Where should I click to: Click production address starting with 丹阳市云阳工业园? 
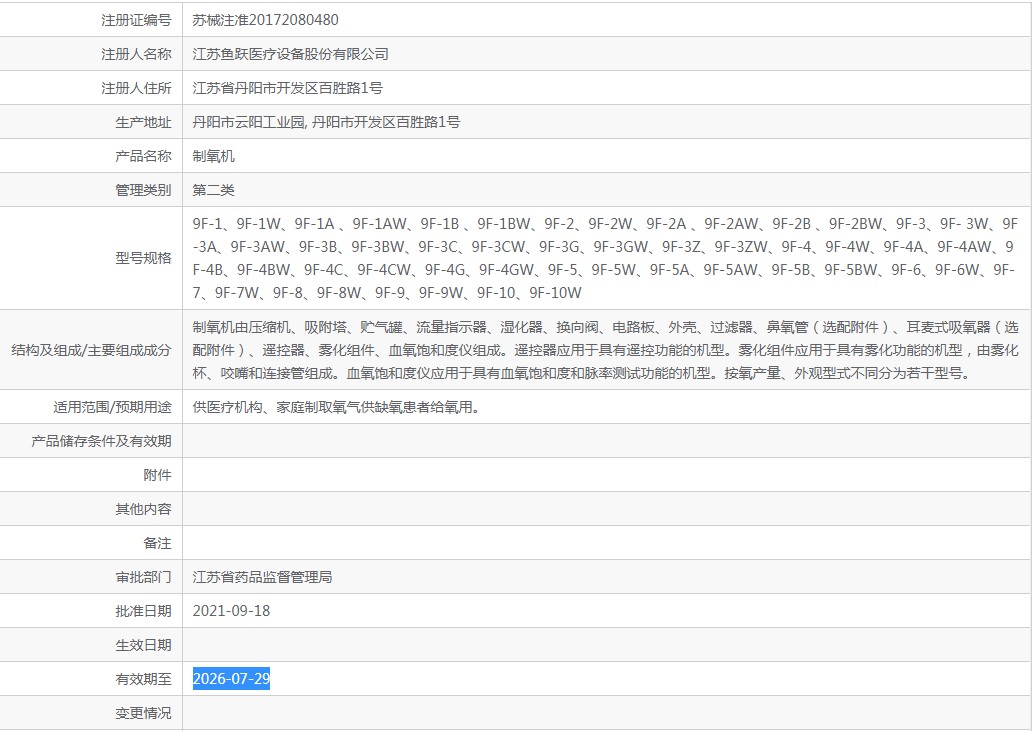coord(326,122)
